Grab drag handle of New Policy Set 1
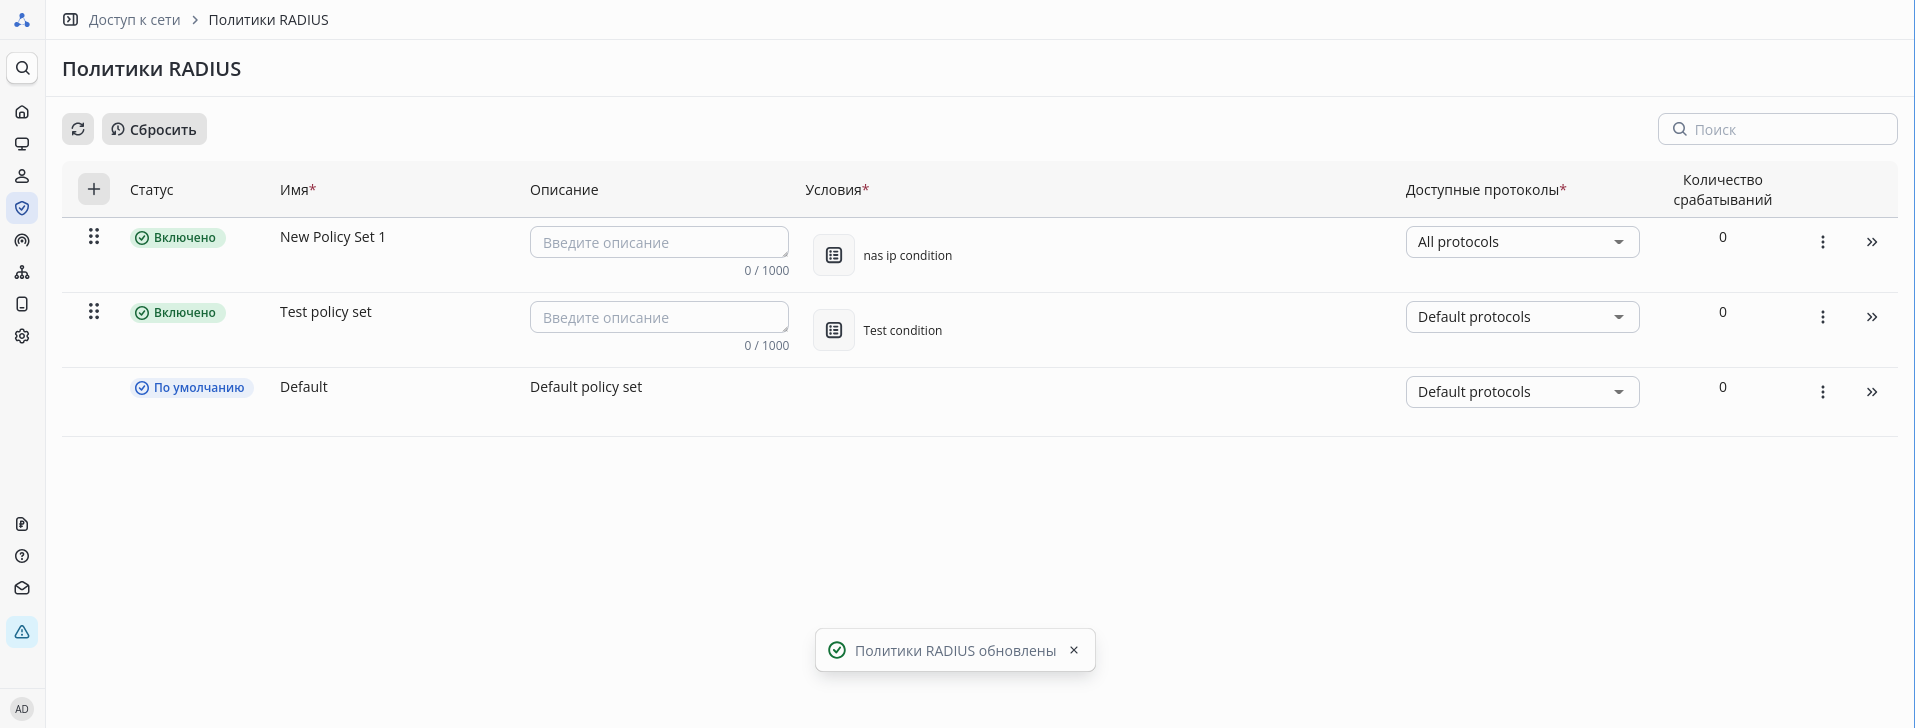The height and width of the screenshot is (728, 1915). click(94, 237)
